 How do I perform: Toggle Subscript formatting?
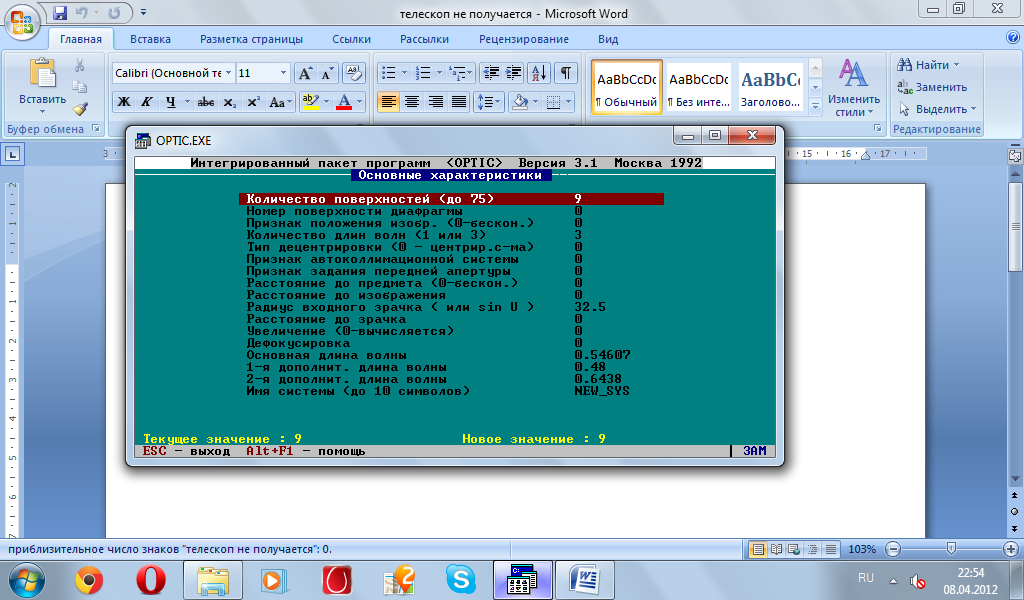(x=229, y=102)
